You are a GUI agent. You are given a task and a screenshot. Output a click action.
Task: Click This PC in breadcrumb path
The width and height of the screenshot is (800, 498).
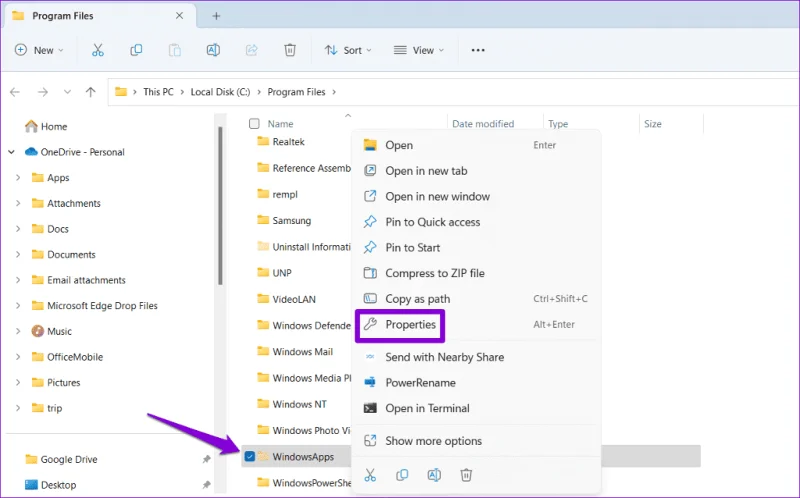click(158, 92)
